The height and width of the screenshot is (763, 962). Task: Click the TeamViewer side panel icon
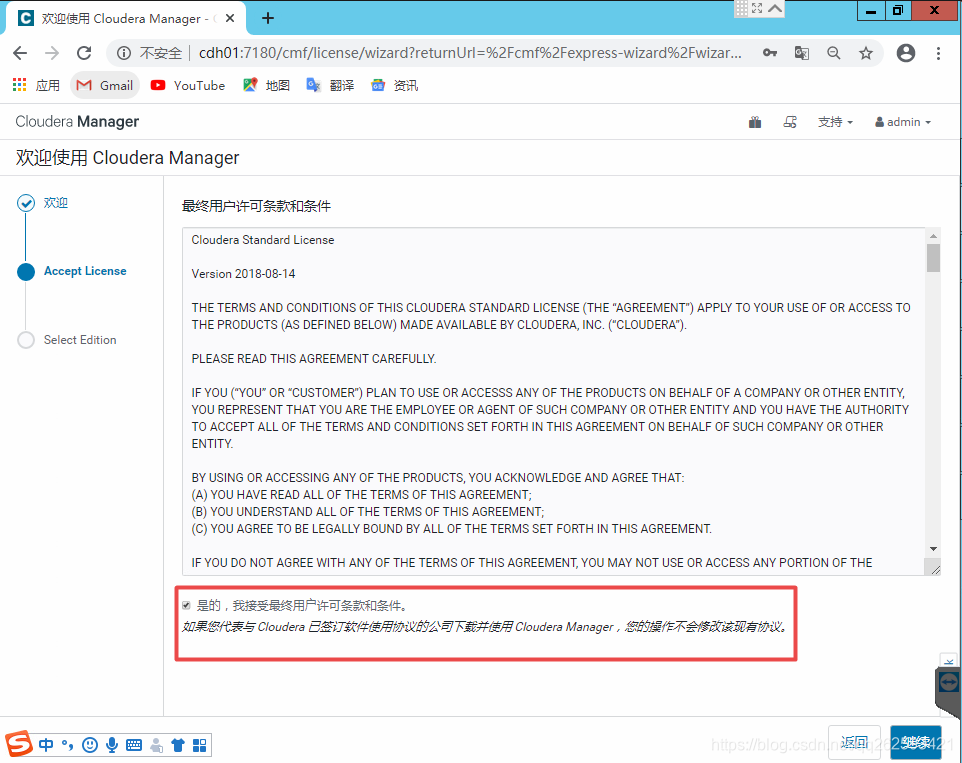tap(949, 682)
